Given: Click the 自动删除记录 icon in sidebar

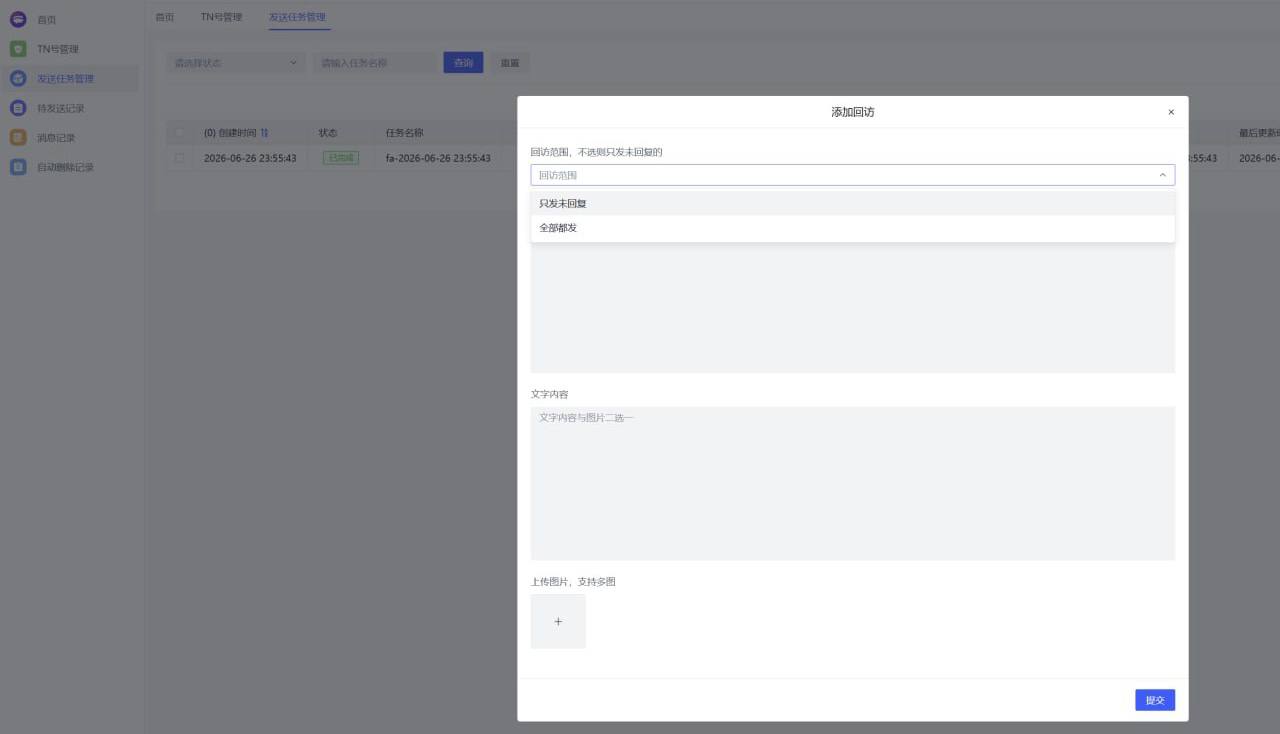Looking at the screenshot, I should (18, 167).
